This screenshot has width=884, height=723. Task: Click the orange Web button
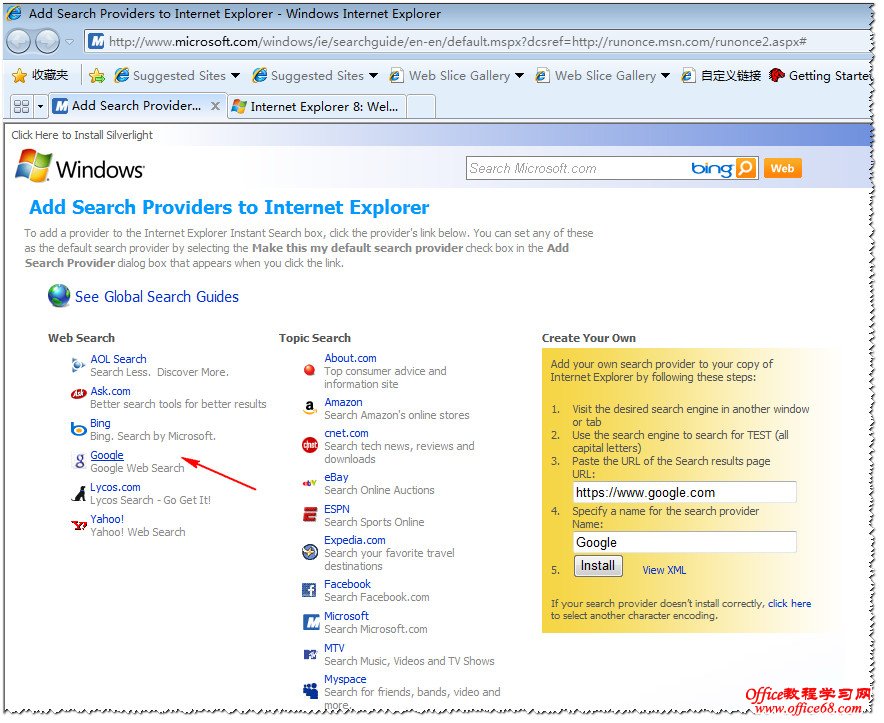coord(782,168)
